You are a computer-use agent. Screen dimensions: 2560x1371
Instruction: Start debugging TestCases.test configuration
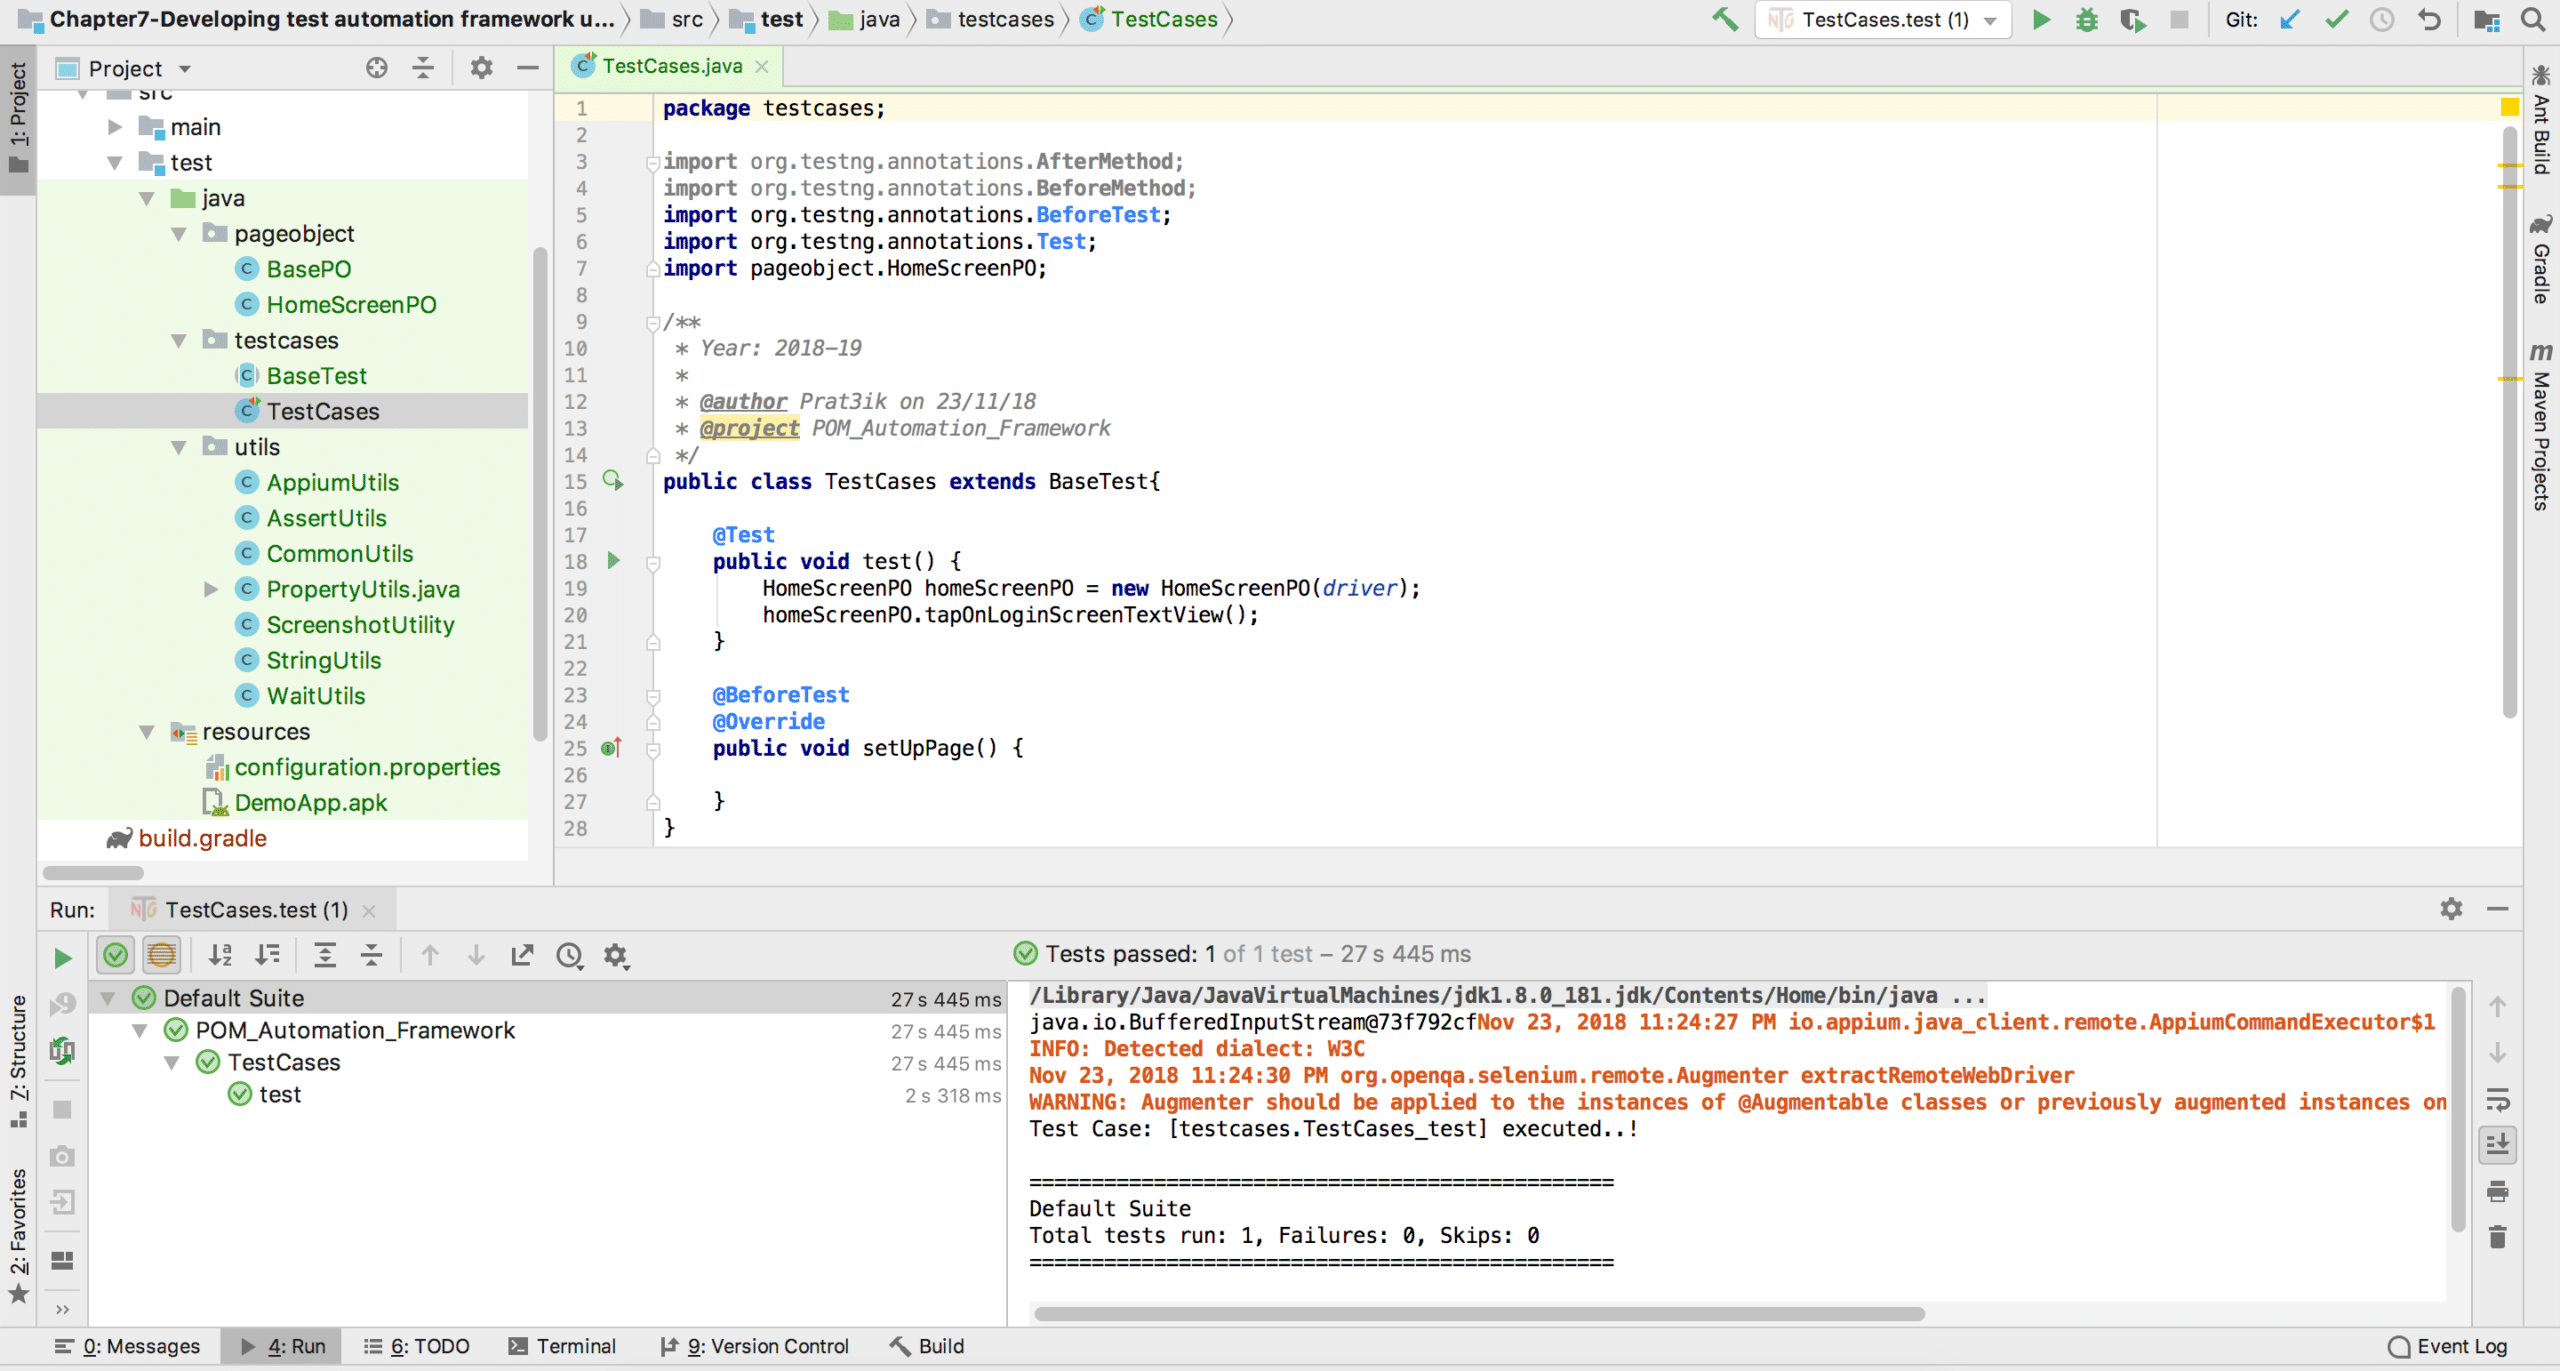coord(2087,19)
